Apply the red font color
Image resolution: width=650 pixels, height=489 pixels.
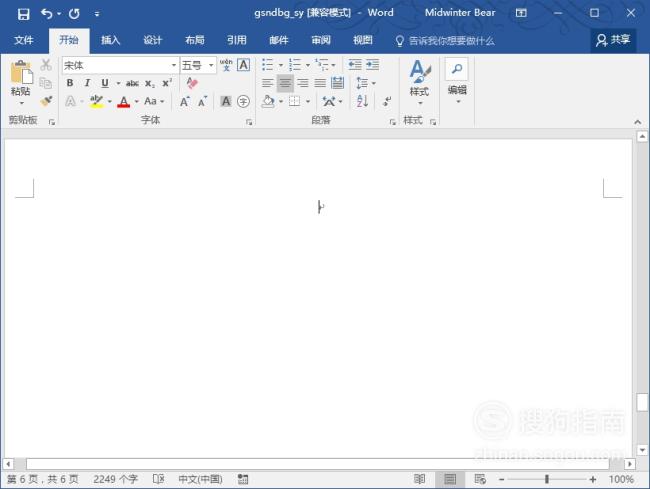click(124, 101)
